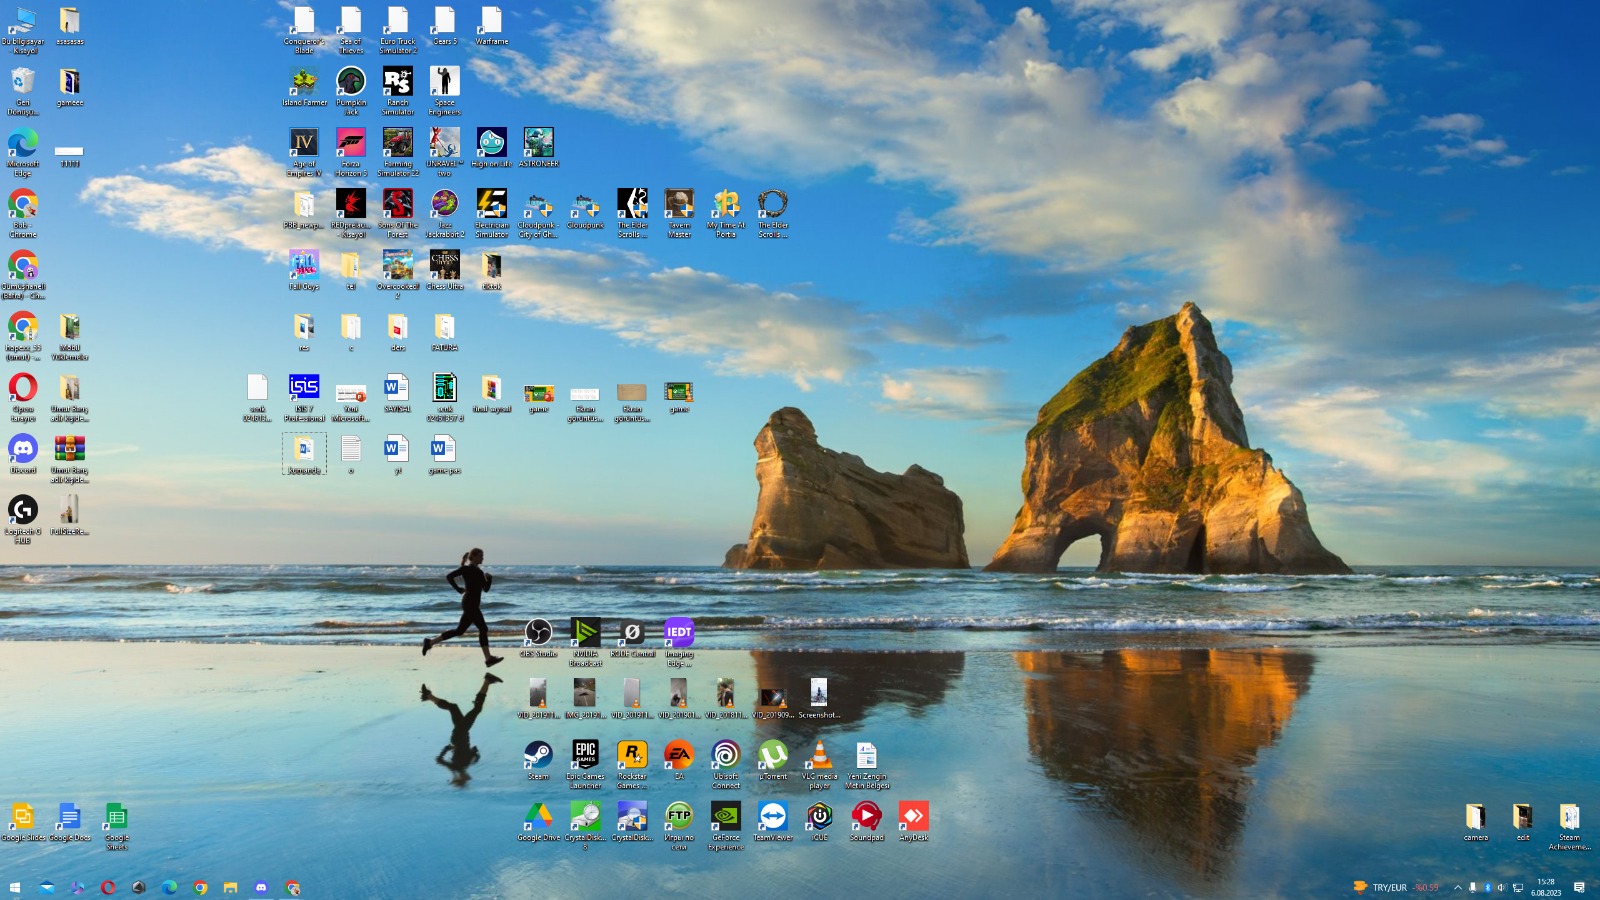Select the Recycle Bin (Geri Dönüşüm) icon
This screenshot has height=900, width=1600.
click(23, 90)
